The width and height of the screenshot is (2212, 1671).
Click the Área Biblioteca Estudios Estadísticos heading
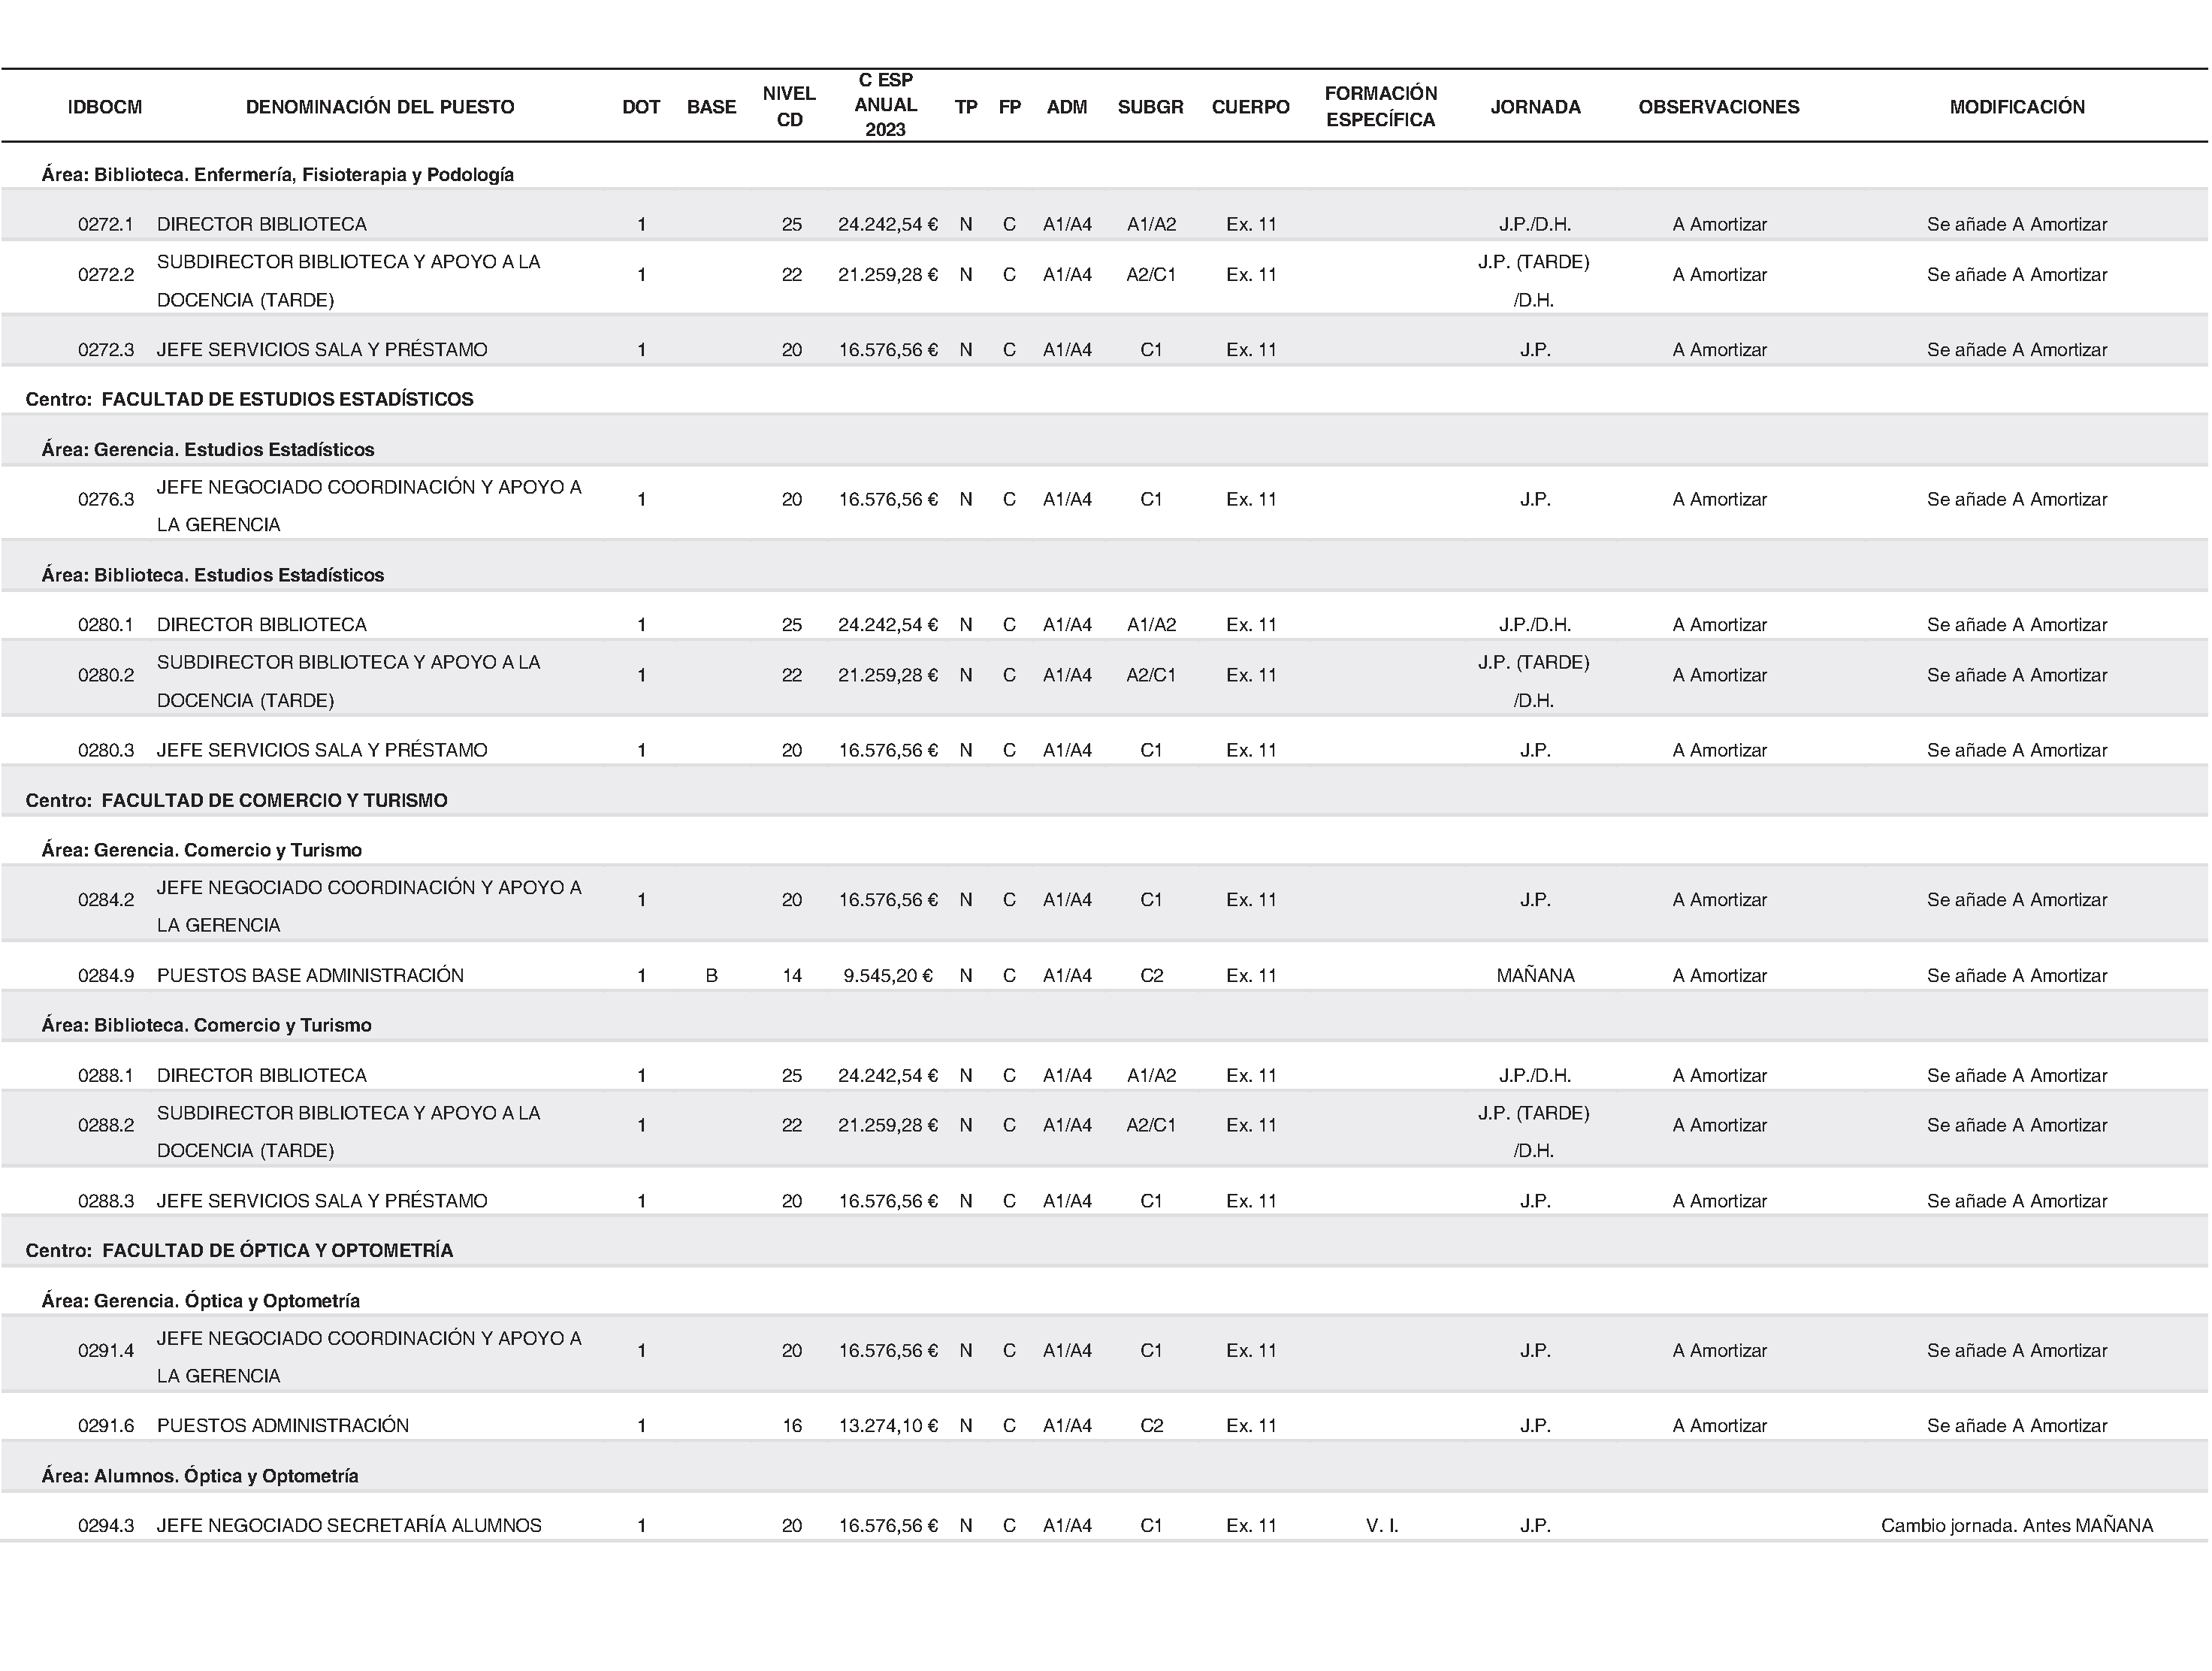point(213,575)
